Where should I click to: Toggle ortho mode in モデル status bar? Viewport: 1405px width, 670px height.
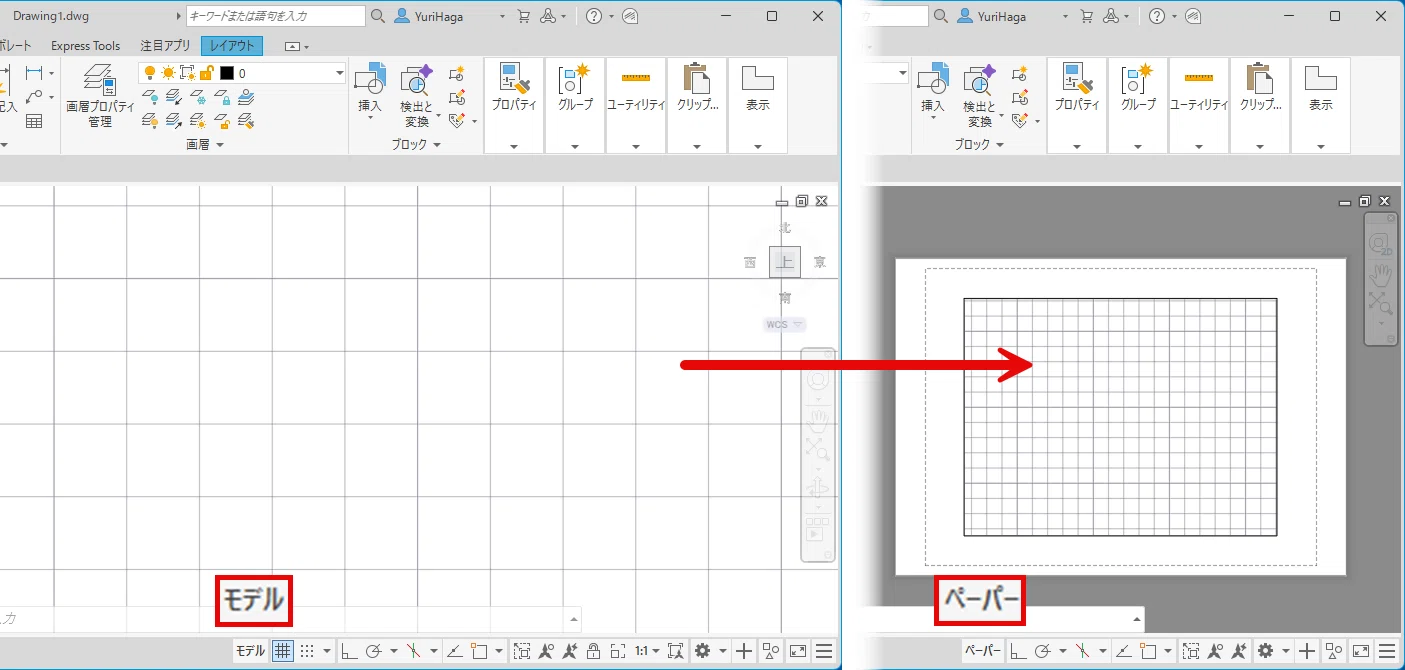pyautogui.click(x=349, y=651)
